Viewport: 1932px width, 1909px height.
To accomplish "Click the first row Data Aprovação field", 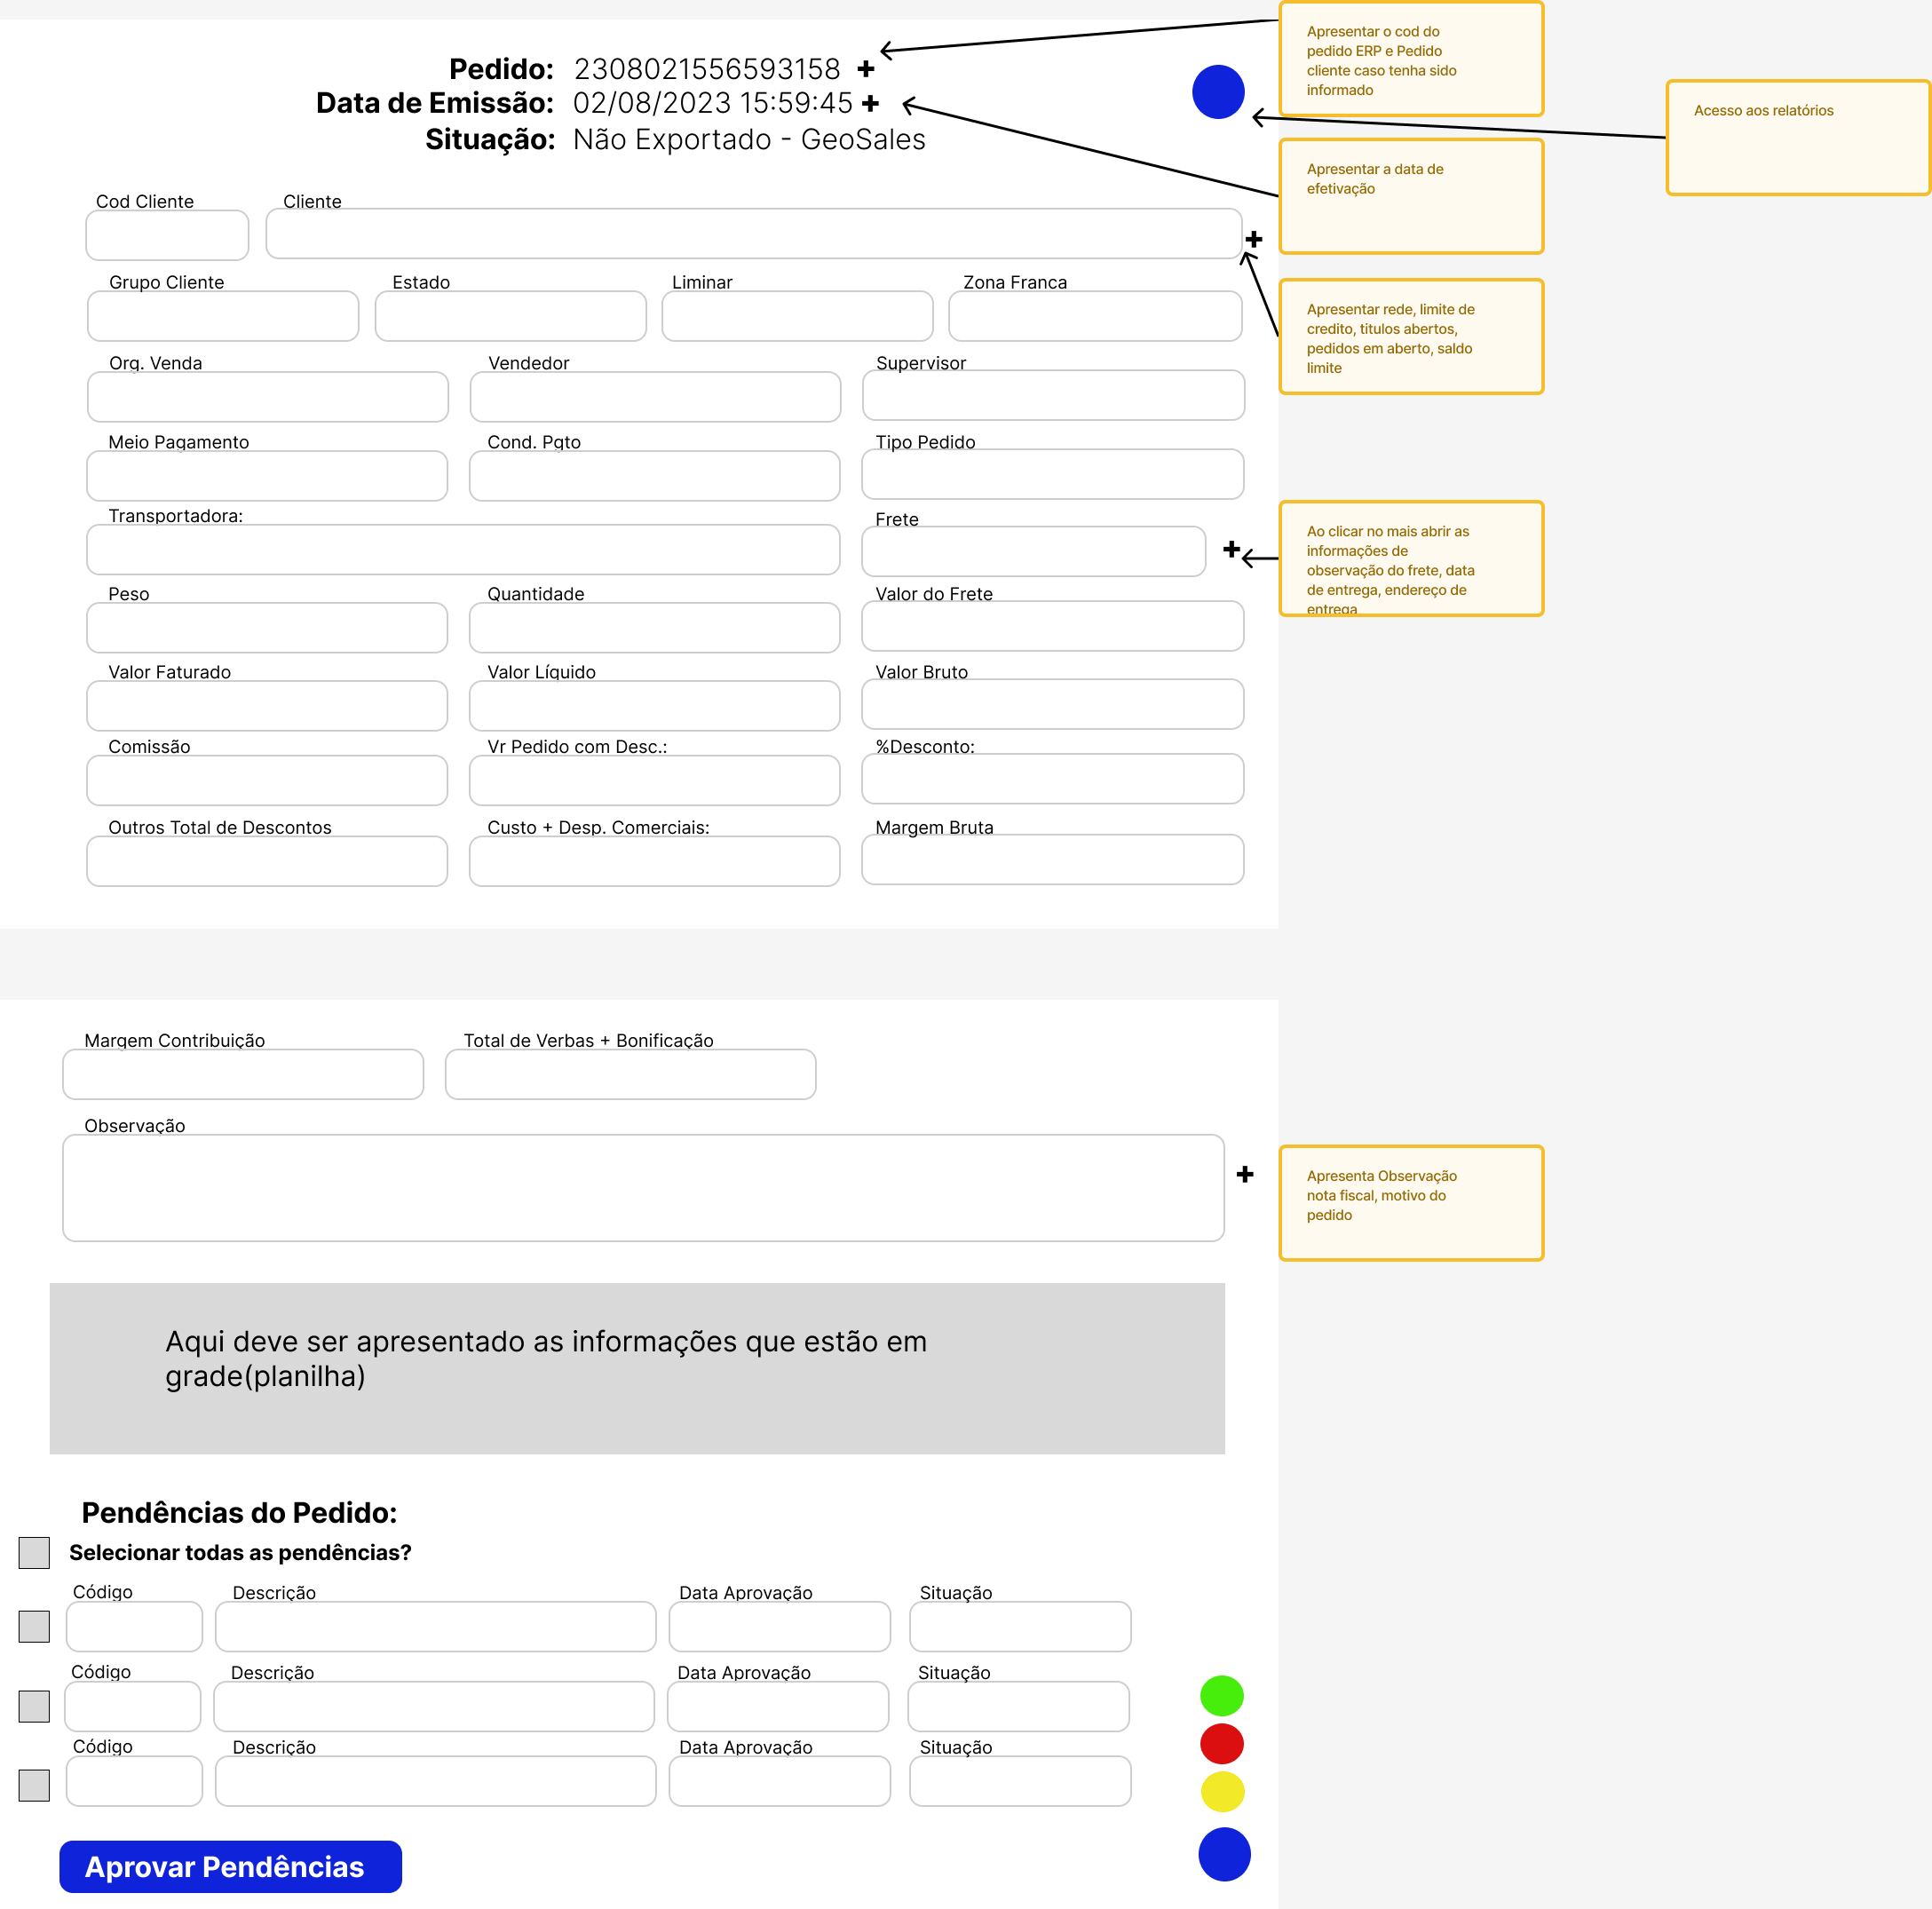I will (x=779, y=1627).
